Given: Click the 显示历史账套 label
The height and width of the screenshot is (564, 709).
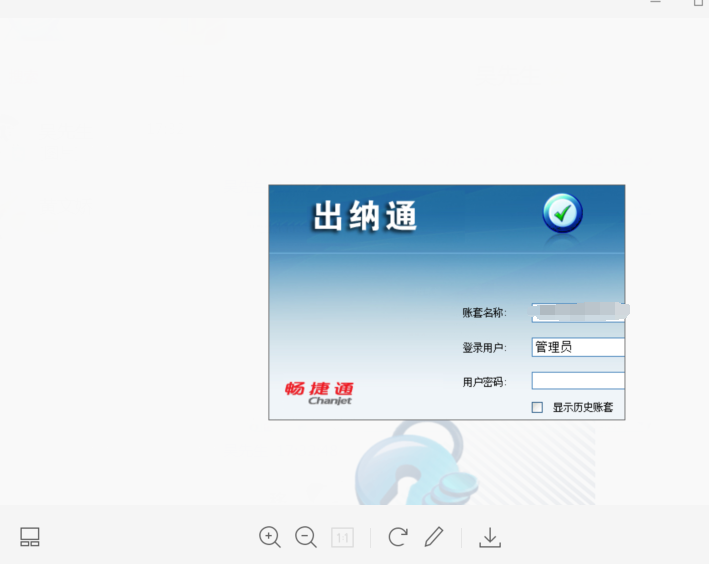Looking at the screenshot, I should (583, 408).
